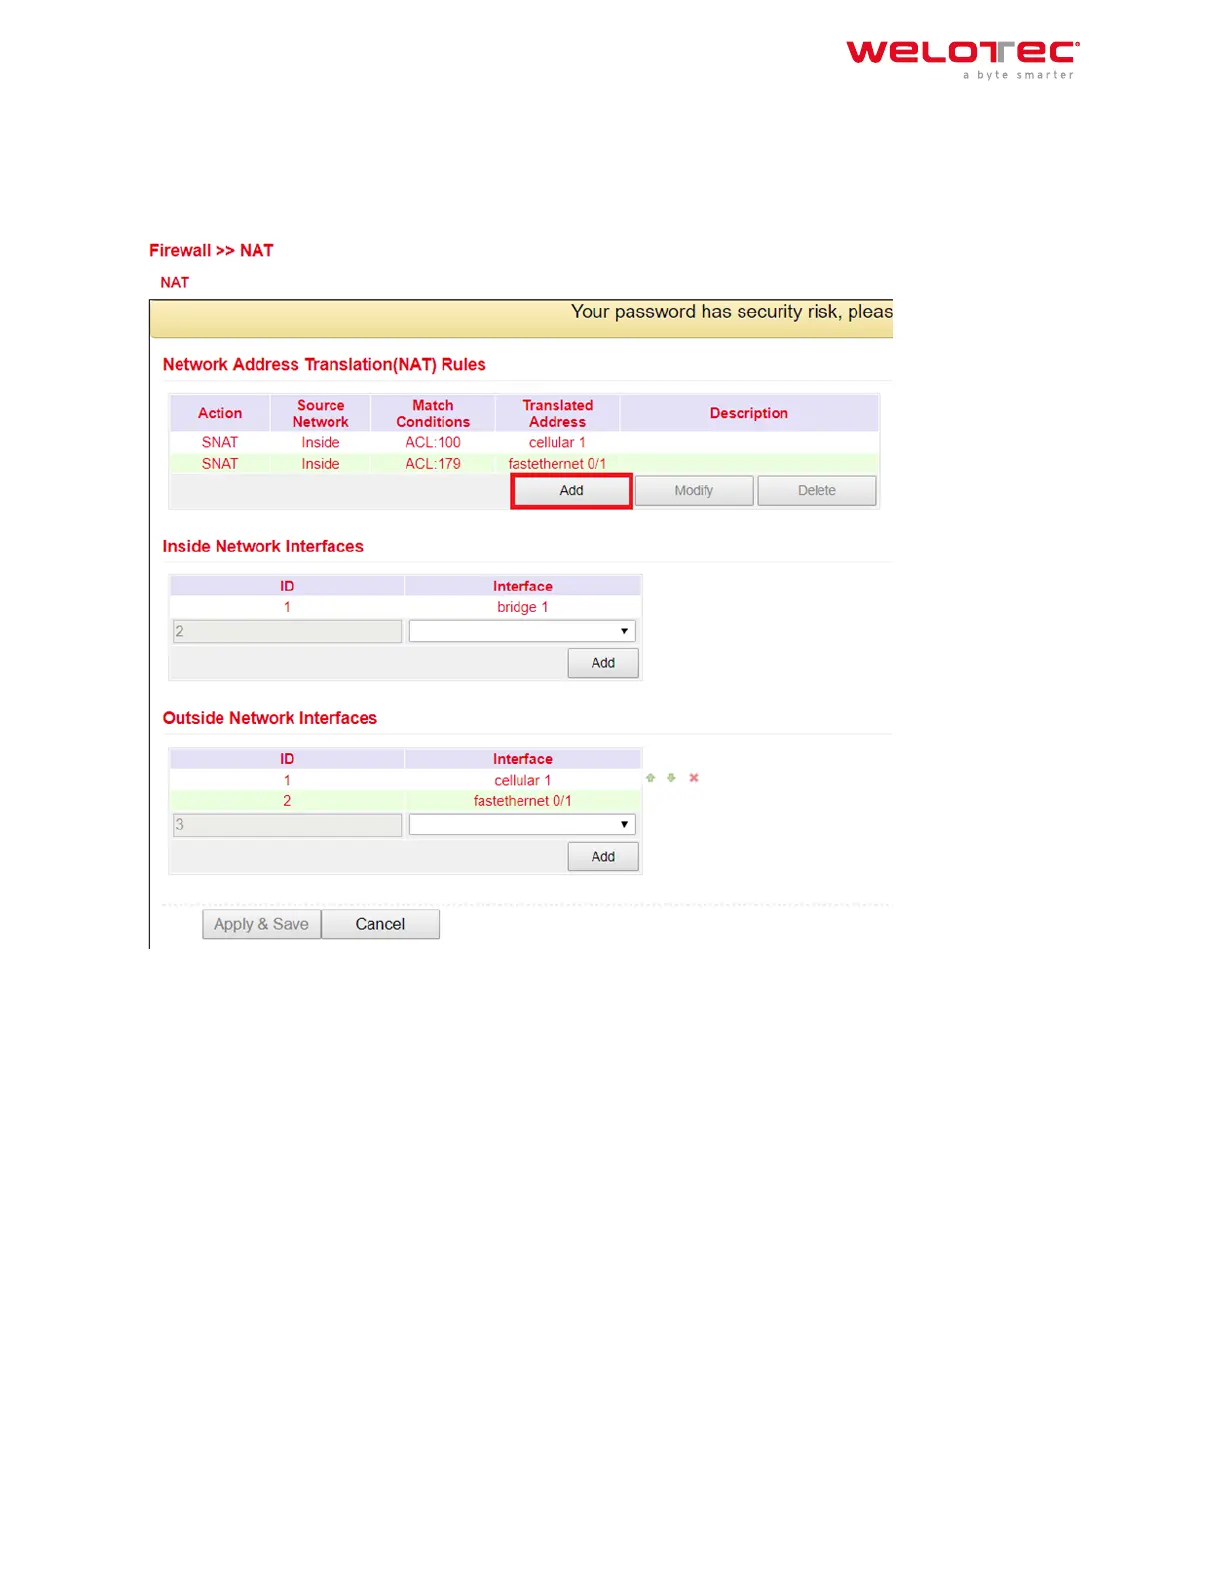Click the Firewall >> NAT breadcrumb heading
Screen dimensions: 1224x1584
coord(211,250)
